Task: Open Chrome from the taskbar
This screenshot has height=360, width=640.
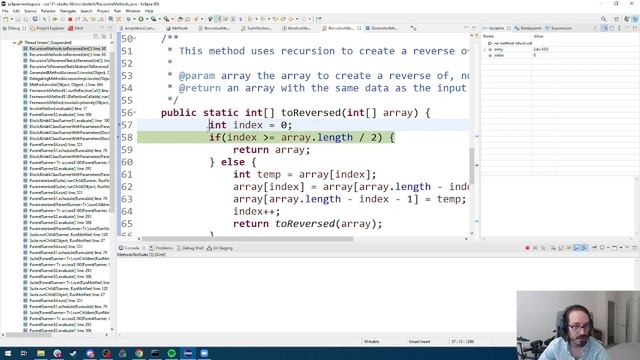Action: coord(139,353)
